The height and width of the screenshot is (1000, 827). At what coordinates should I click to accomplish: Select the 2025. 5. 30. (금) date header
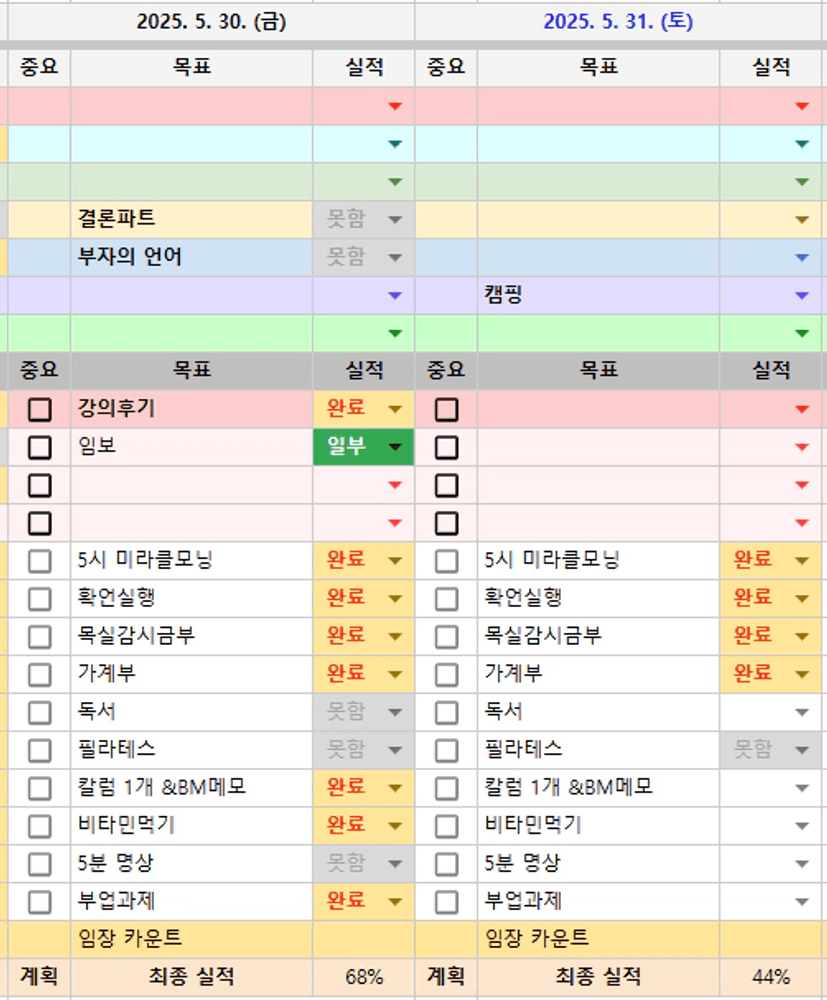211,22
